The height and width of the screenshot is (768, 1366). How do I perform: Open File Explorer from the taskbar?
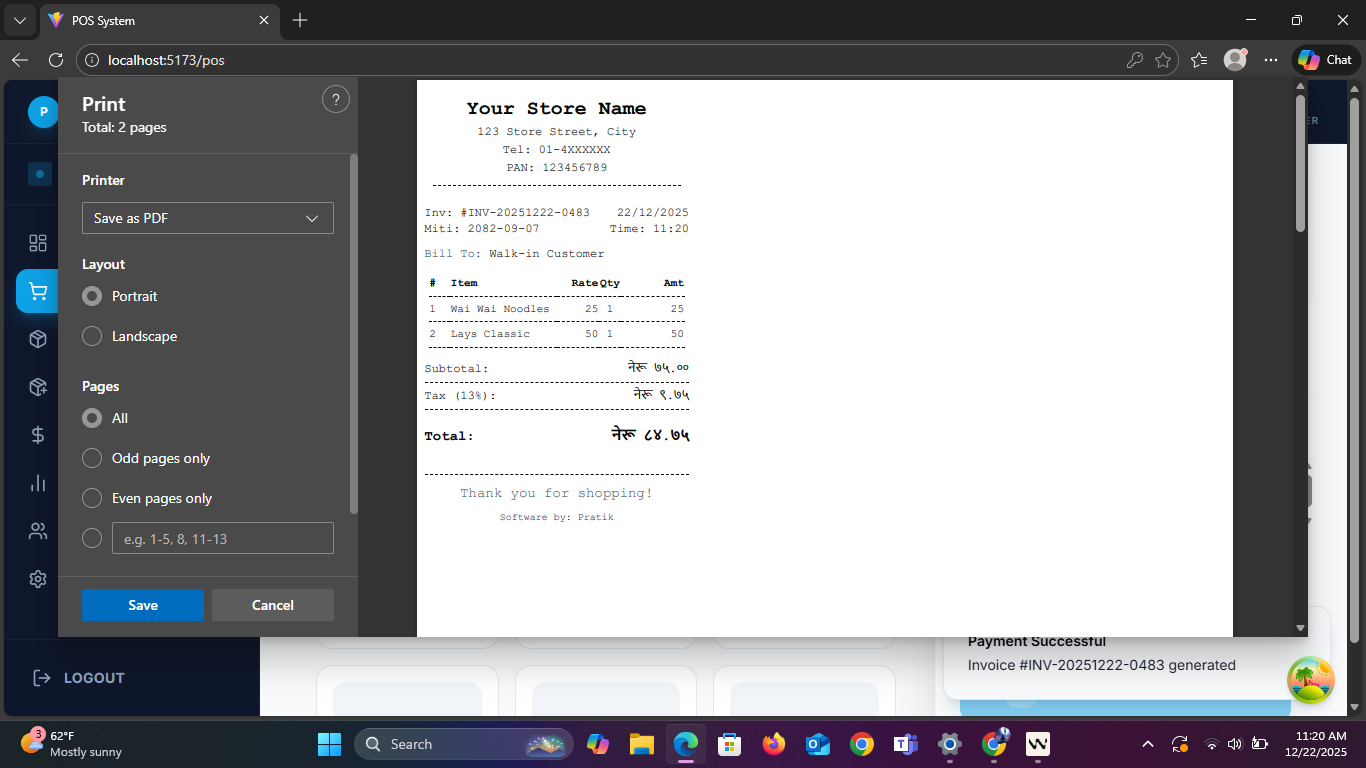642,744
